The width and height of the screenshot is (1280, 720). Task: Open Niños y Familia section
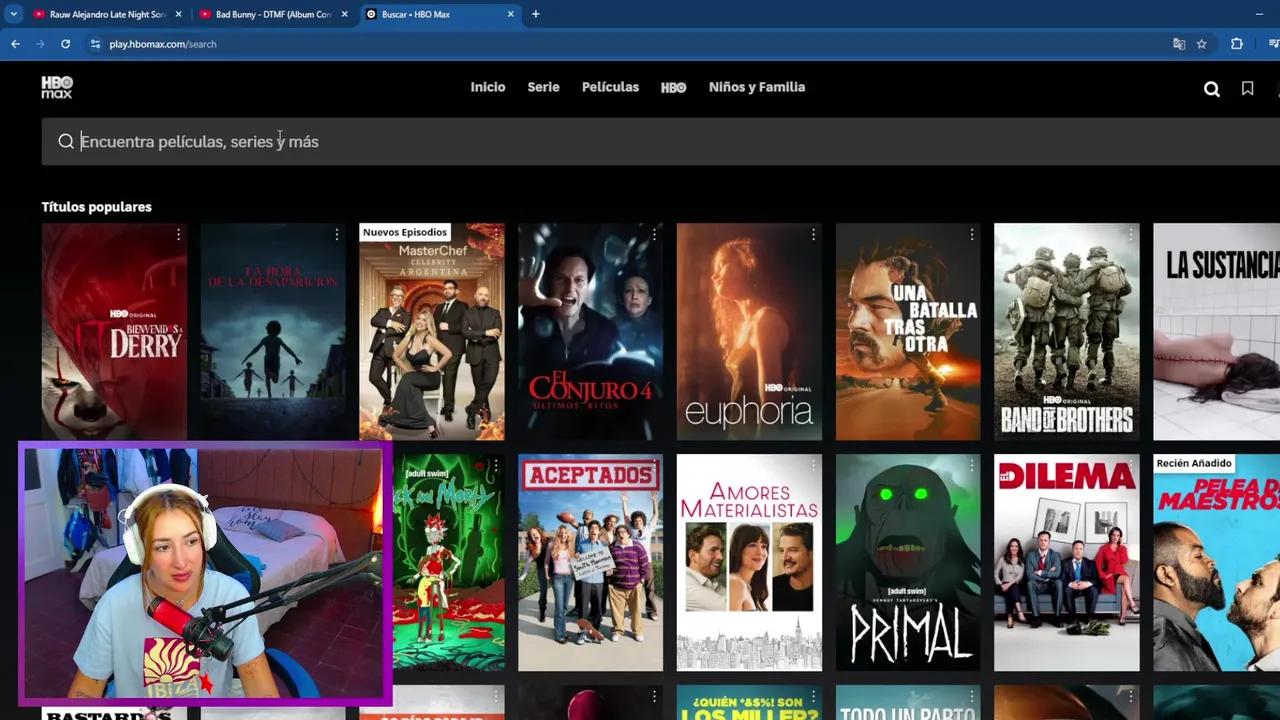click(757, 87)
